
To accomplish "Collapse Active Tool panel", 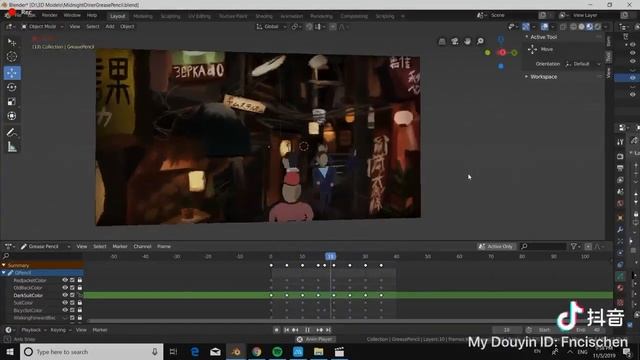I will 527,37.
